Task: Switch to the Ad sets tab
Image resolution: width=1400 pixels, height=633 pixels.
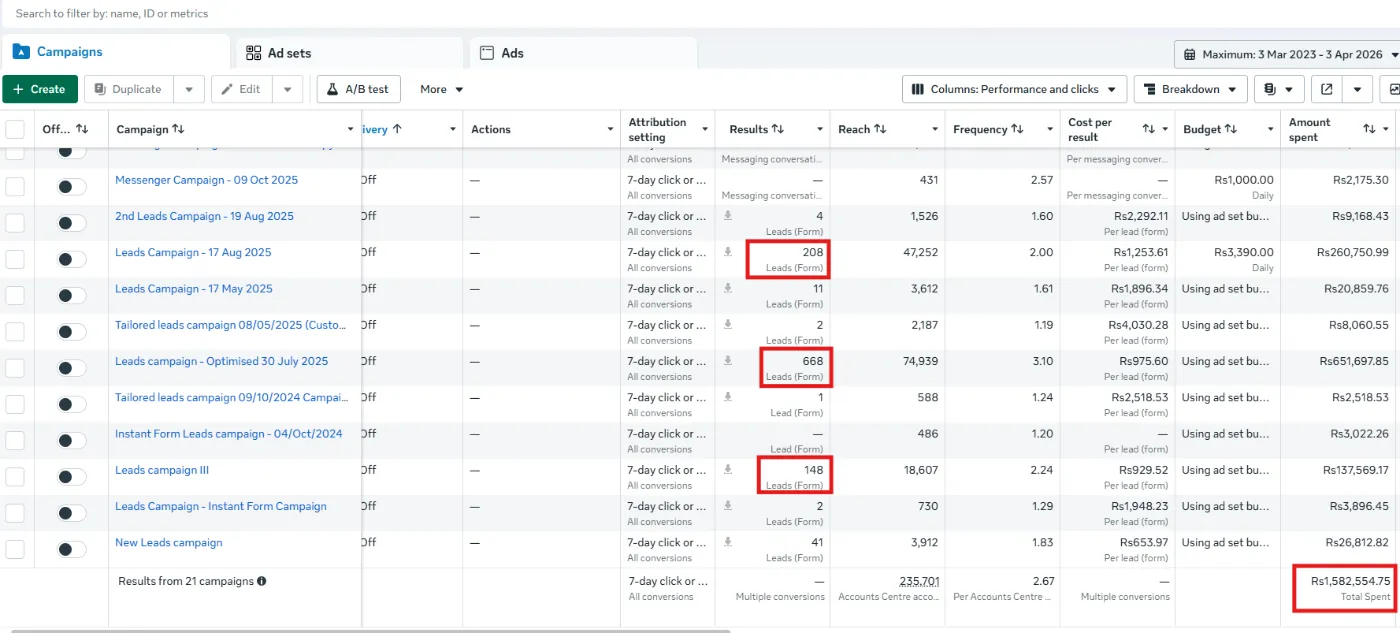Action: click(x=349, y=53)
